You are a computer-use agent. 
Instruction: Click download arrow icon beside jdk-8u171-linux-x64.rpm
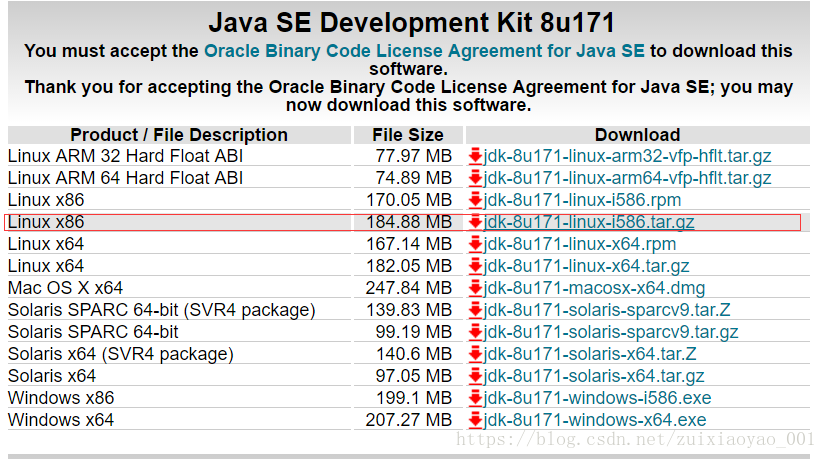[475, 244]
